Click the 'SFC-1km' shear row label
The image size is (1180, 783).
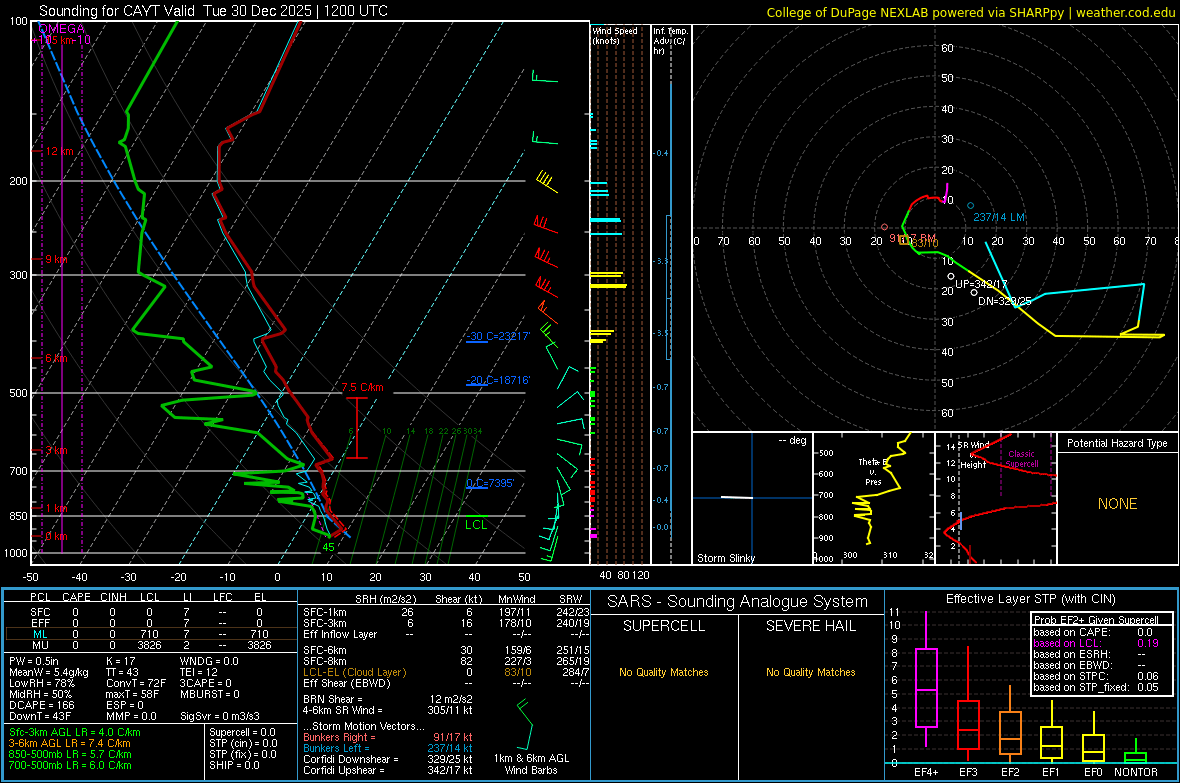click(x=325, y=612)
